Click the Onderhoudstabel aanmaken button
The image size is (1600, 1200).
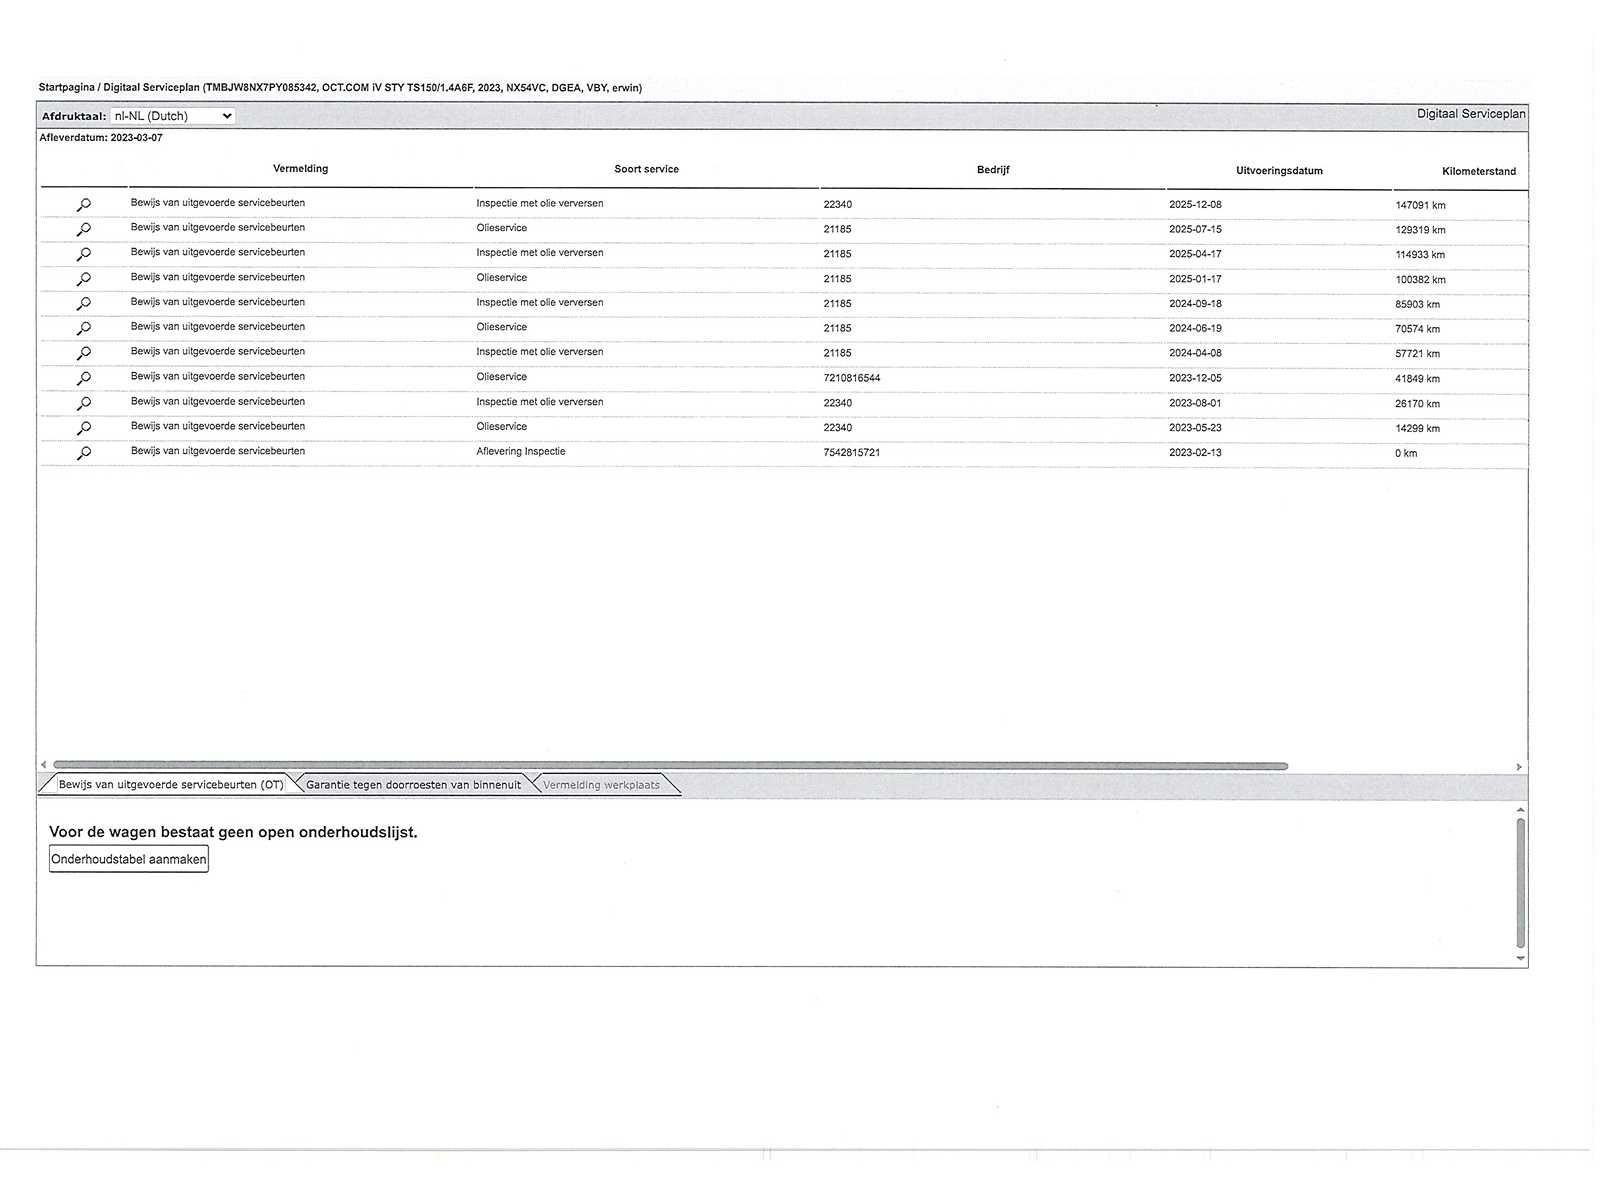129,859
